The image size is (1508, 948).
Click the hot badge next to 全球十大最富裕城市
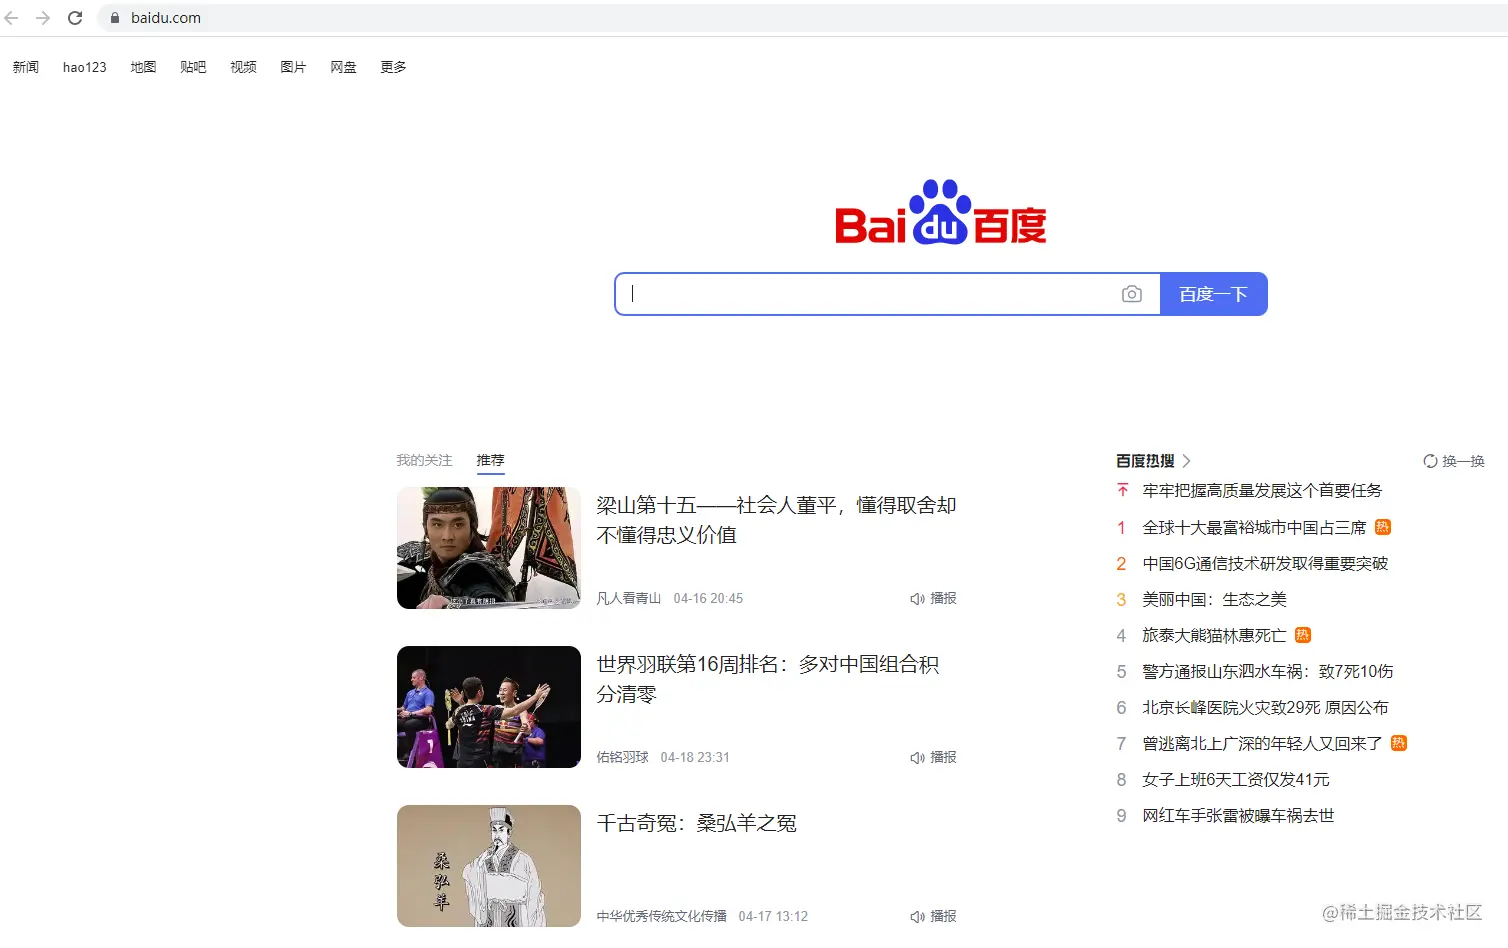coord(1383,527)
